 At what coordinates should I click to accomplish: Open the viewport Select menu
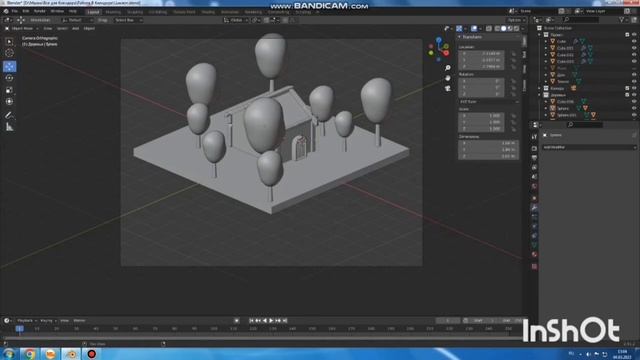pyautogui.click(x=62, y=29)
